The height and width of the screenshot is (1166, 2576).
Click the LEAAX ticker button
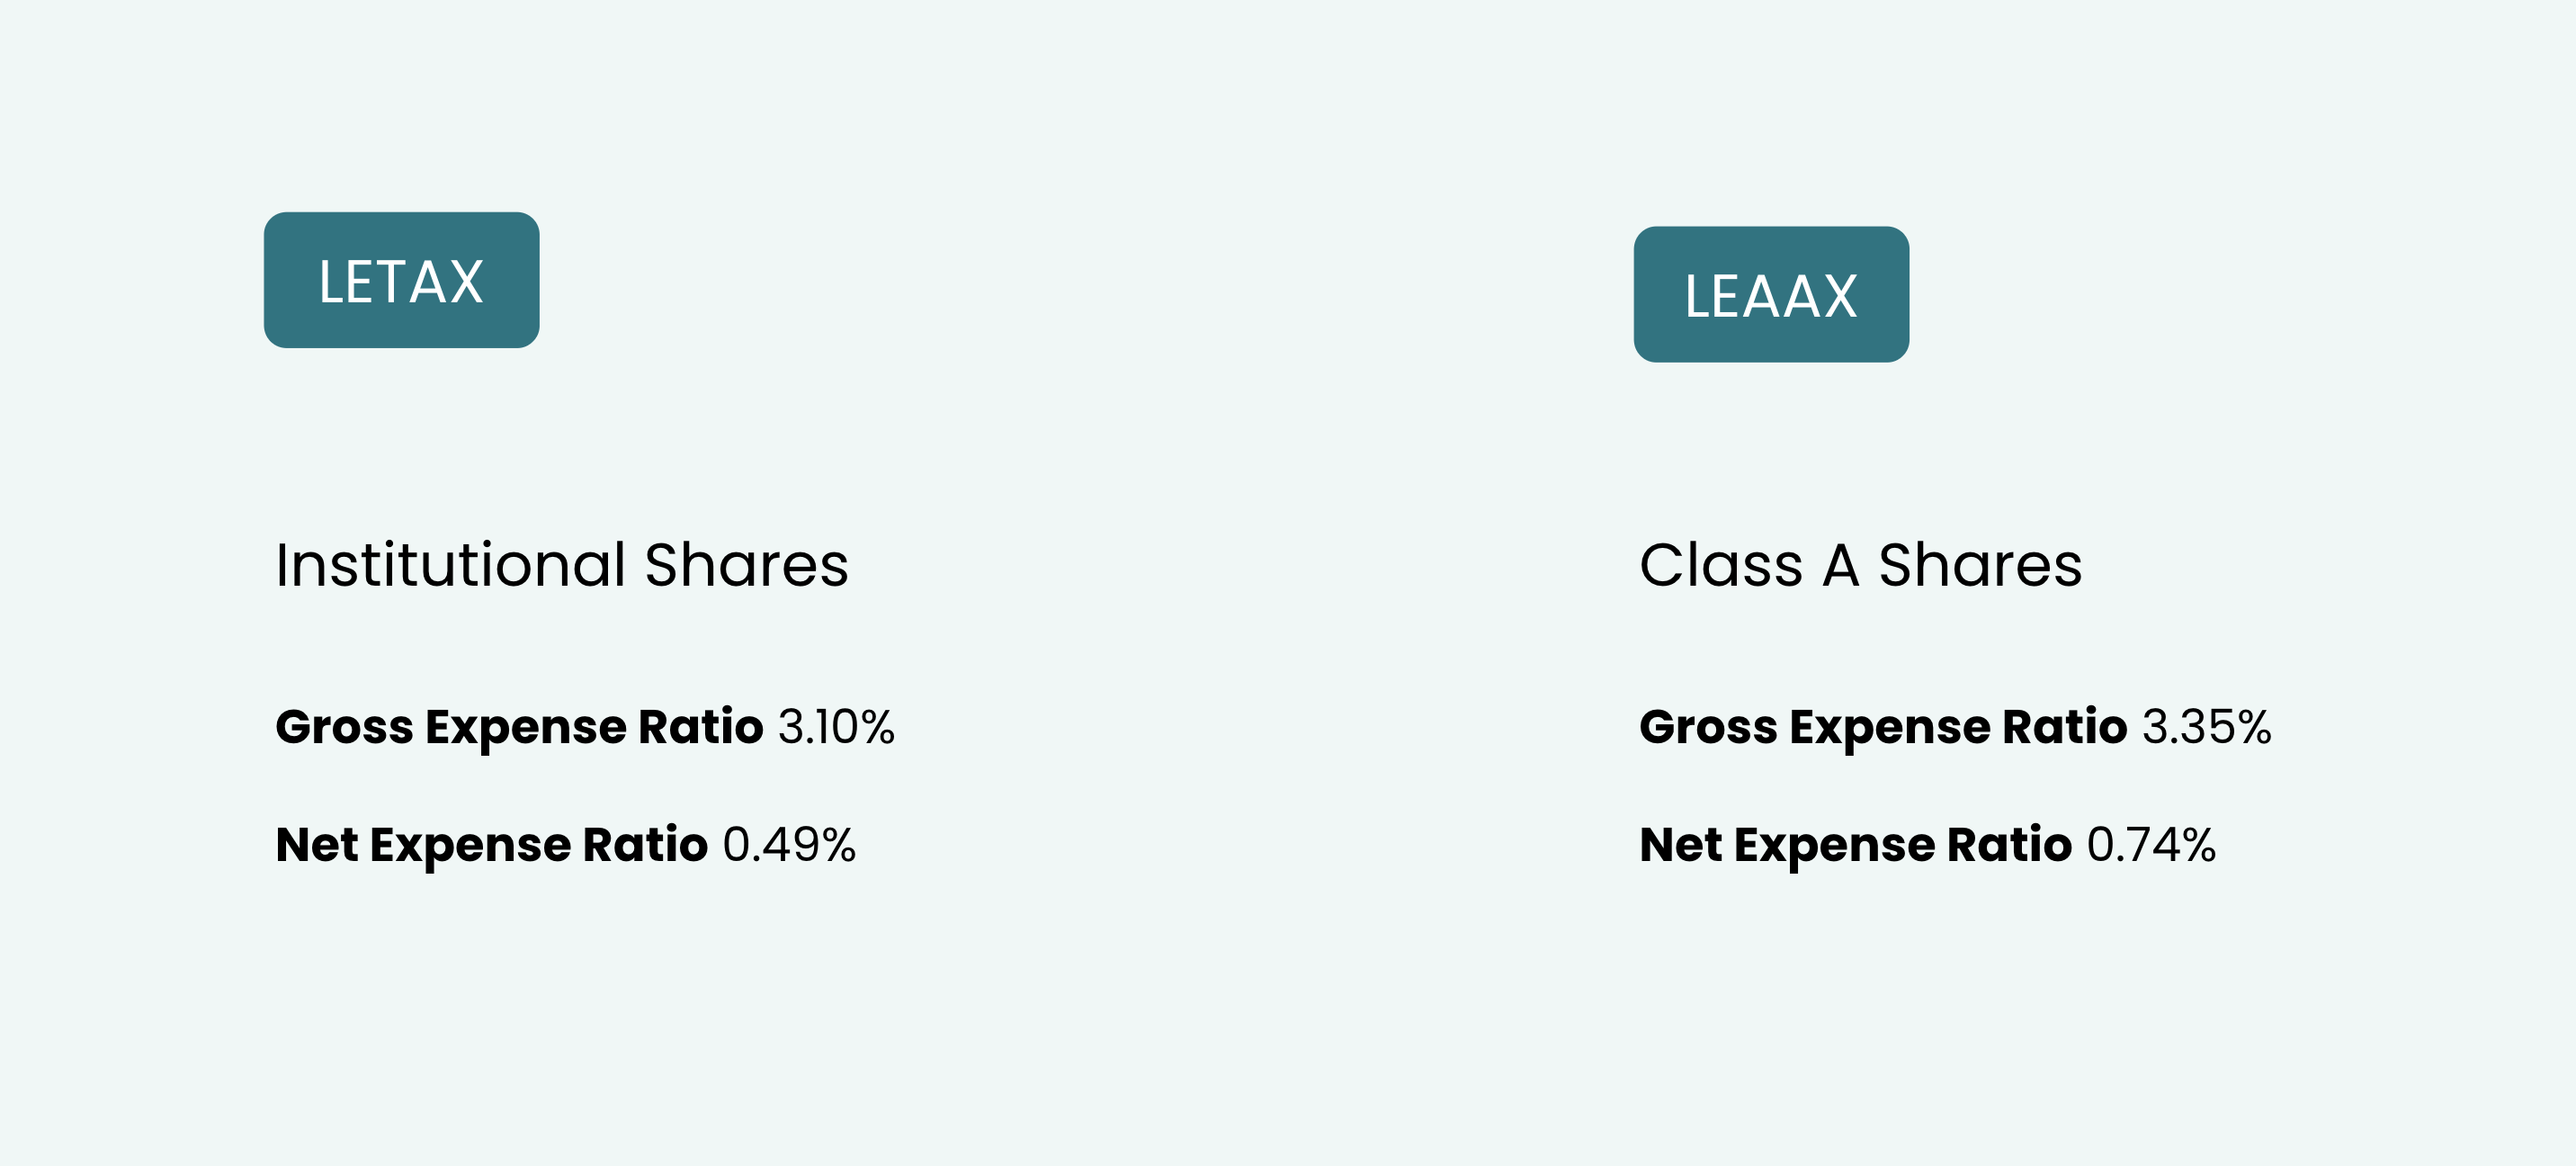(x=1770, y=295)
